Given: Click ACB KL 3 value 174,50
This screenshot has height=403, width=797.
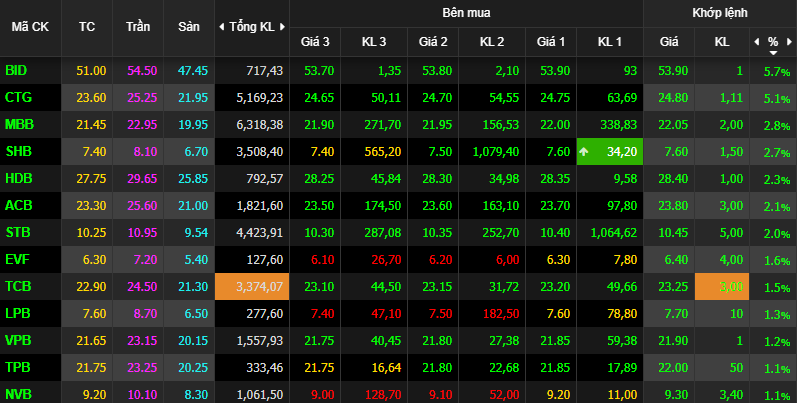Looking at the screenshot, I should (x=383, y=206).
